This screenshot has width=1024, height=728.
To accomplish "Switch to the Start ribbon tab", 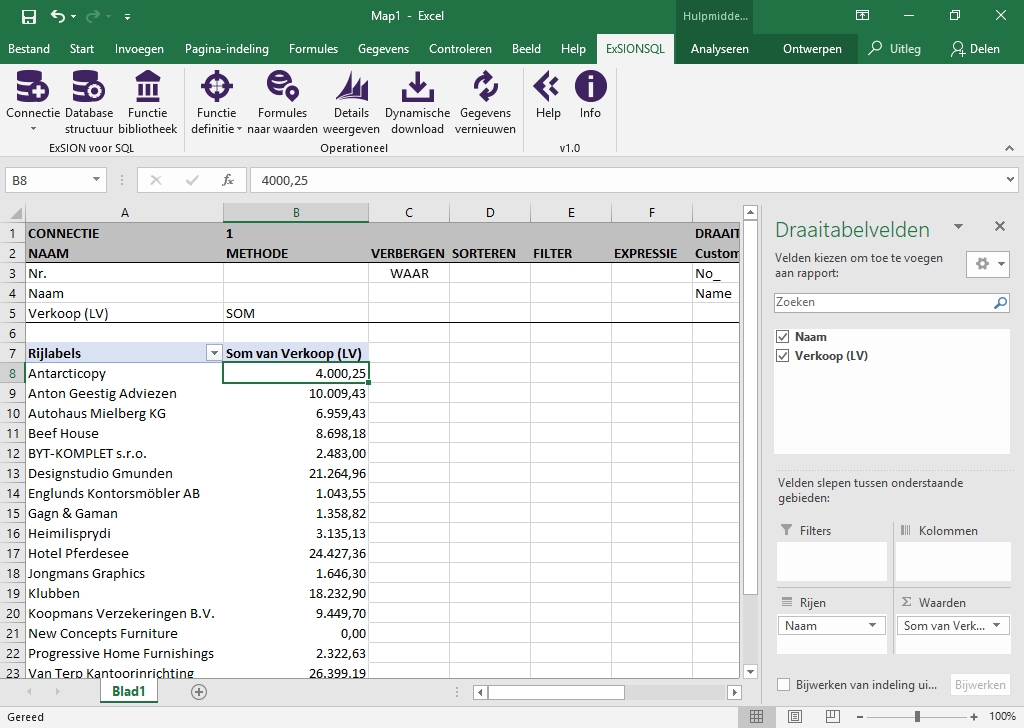I will [82, 49].
